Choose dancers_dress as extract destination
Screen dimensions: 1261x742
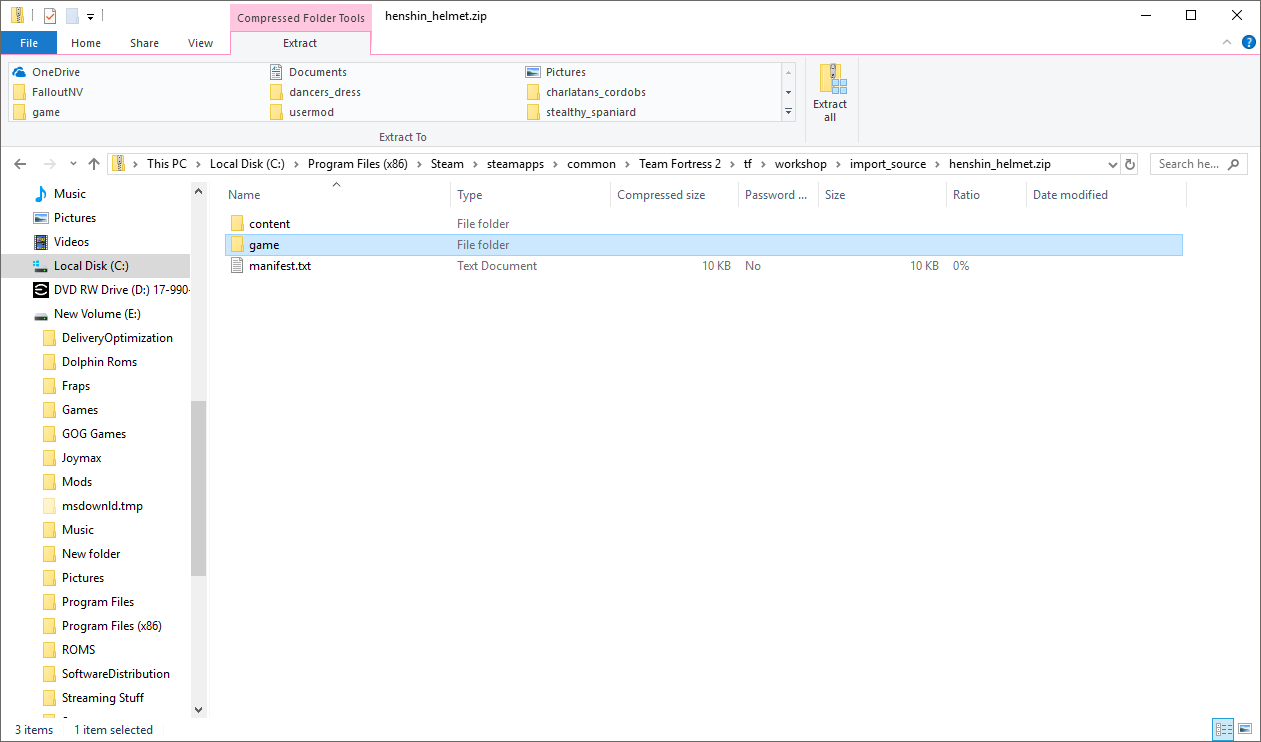(315, 92)
